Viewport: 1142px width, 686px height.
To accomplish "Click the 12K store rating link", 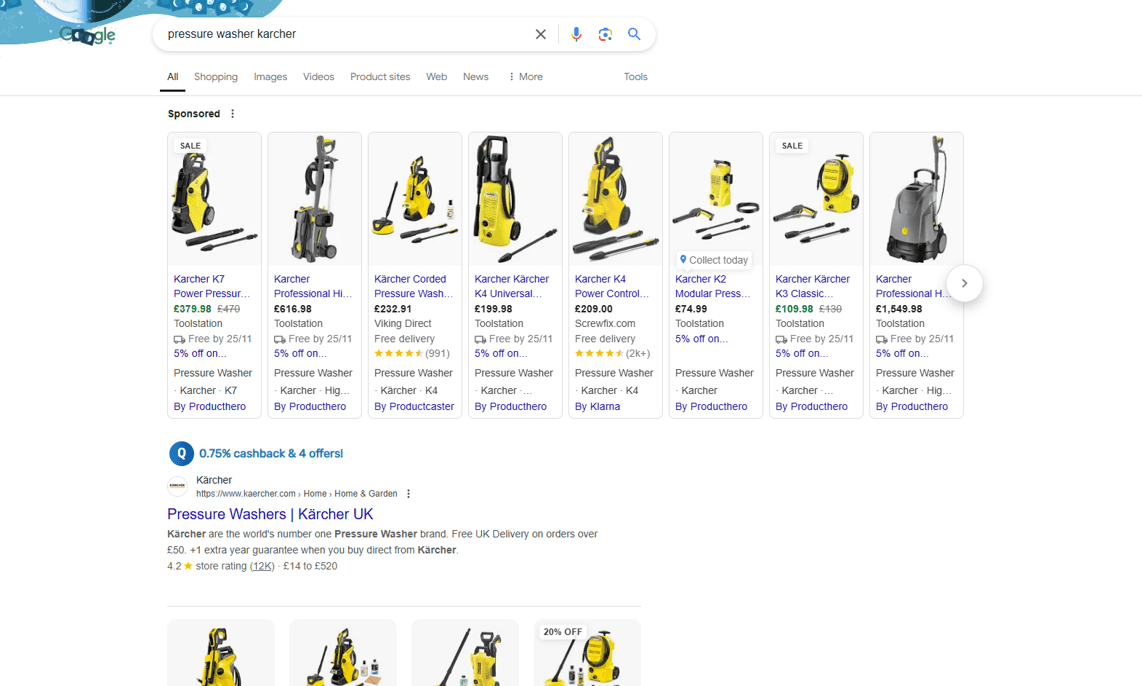I will click(x=262, y=566).
